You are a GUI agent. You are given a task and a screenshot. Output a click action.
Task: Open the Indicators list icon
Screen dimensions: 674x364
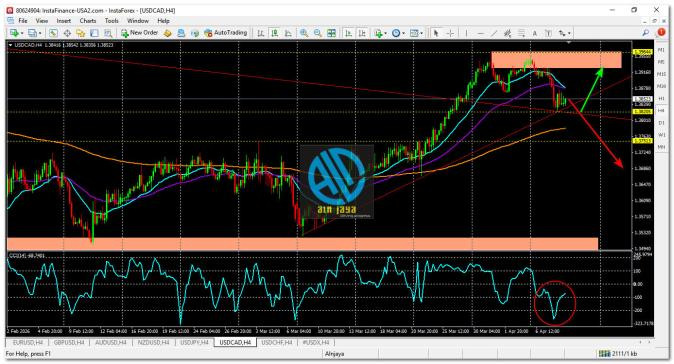point(378,33)
